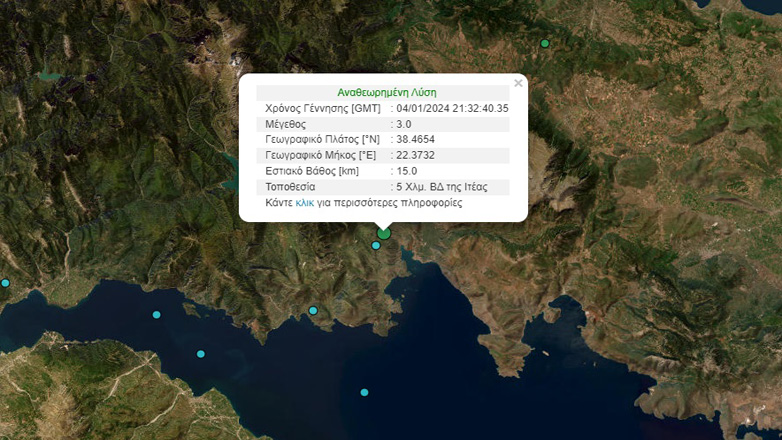Screen dimensions: 782x440
Task: Open the 'κλικ' link for more information
Action: point(305,203)
